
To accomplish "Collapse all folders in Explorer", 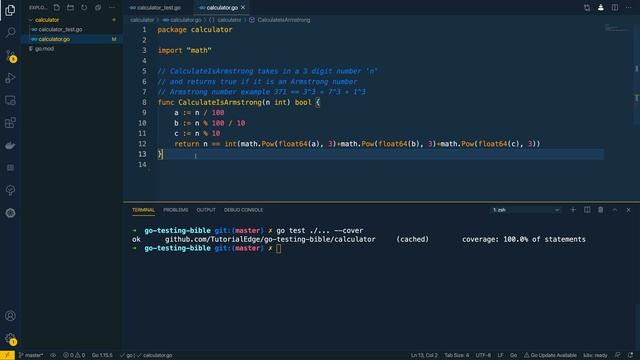I will [98, 7].
